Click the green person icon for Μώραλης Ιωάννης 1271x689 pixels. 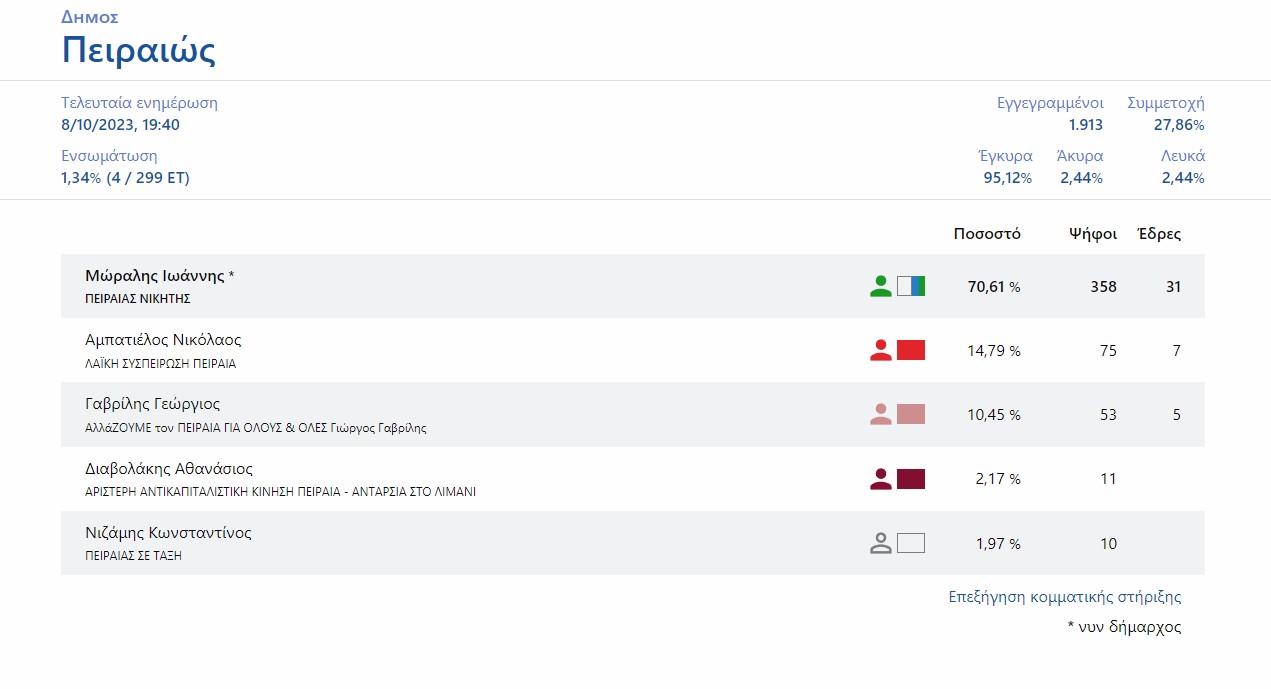[x=880, y=287]
